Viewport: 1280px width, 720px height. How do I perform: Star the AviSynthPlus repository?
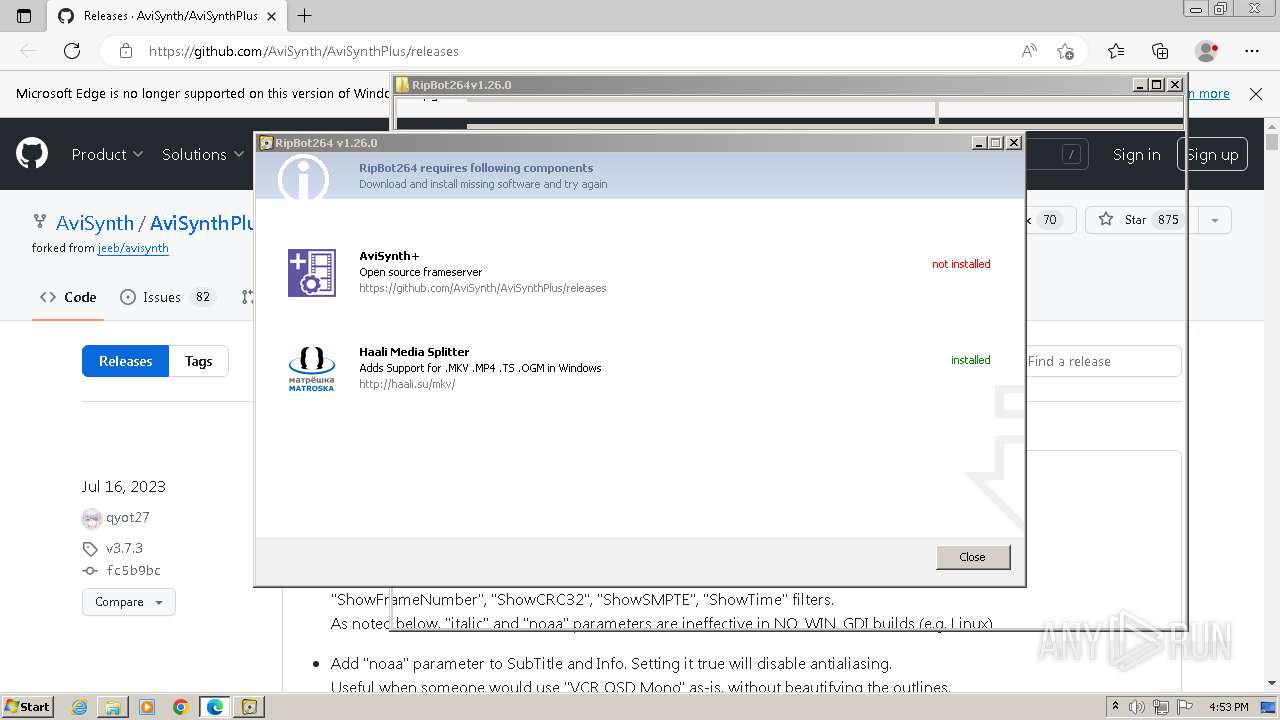coord(1139,220)
